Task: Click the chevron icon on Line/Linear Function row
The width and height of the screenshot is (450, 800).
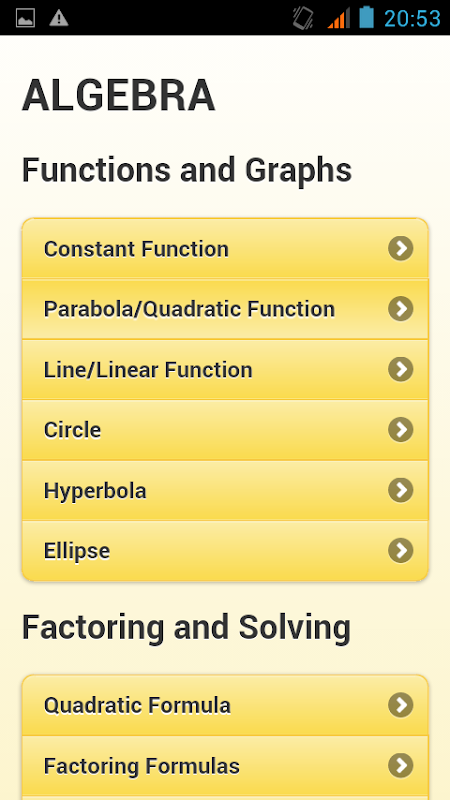Action: click(x=401, y=369)
